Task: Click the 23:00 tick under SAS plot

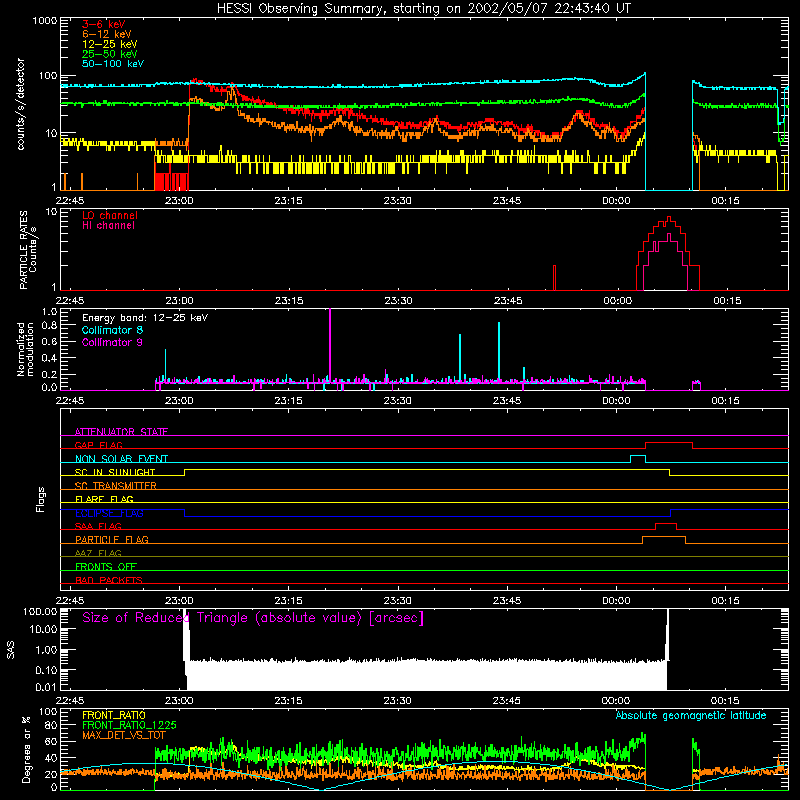Action: click(179, 701)
